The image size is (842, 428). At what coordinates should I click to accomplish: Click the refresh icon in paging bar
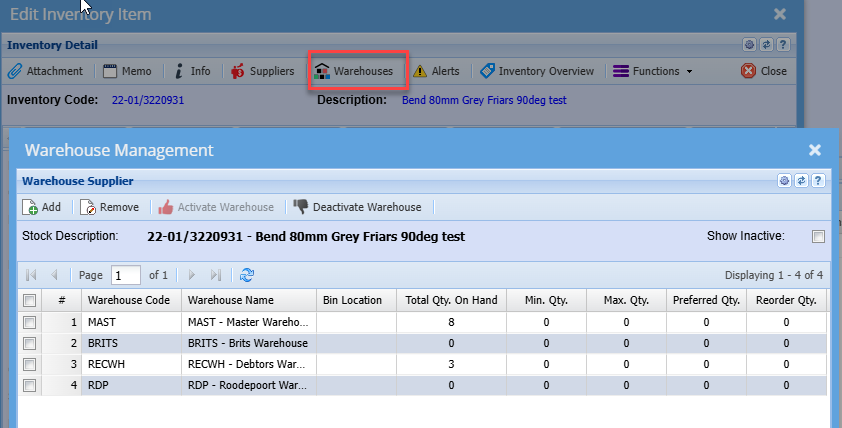(247, 275)
